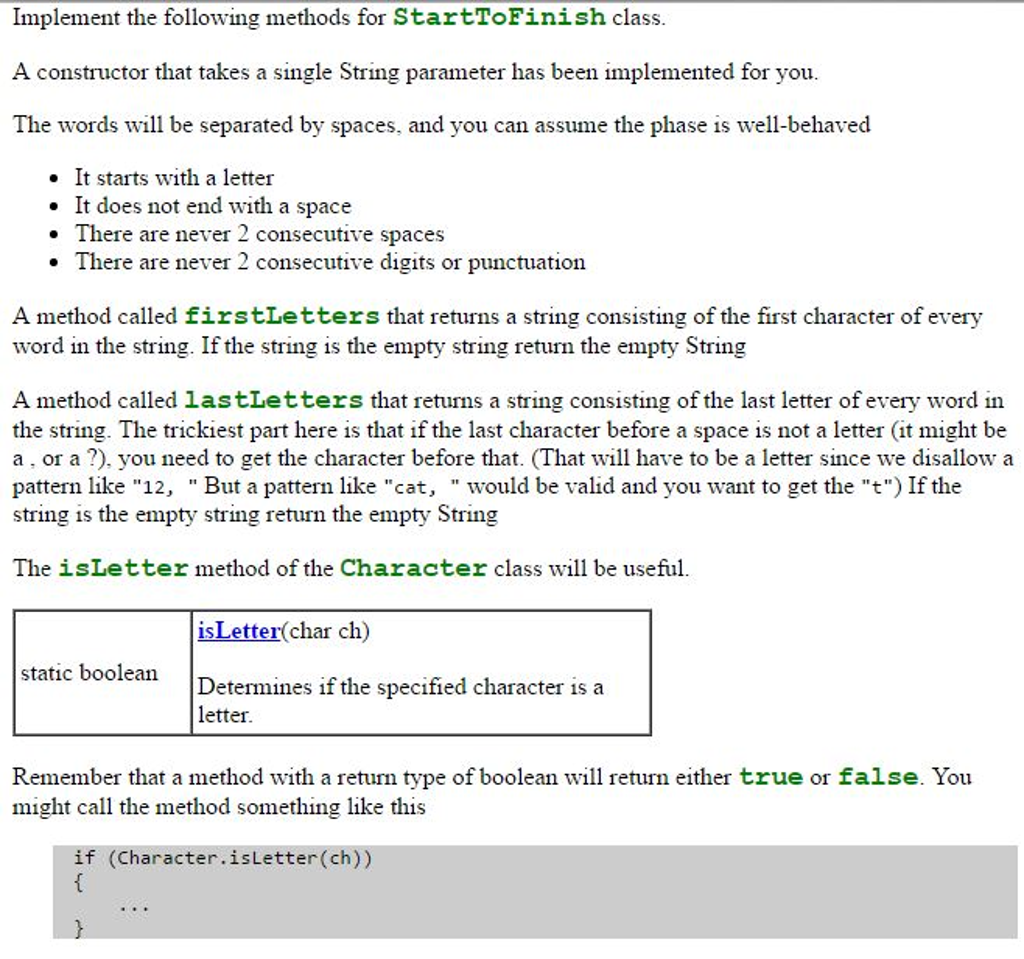Viewport: 1024px width, 959px height.
Task: Click the blue underlined isLetter link
Action: pos(238,631)
